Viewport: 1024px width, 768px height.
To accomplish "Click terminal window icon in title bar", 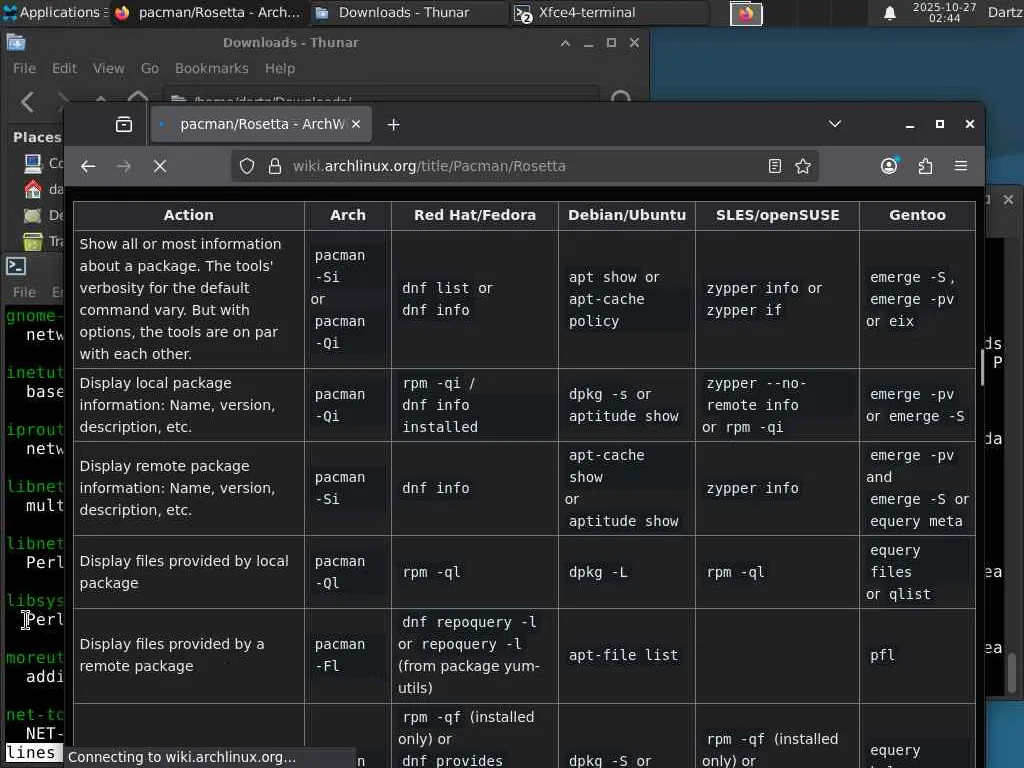I will (x=16, y=266).
